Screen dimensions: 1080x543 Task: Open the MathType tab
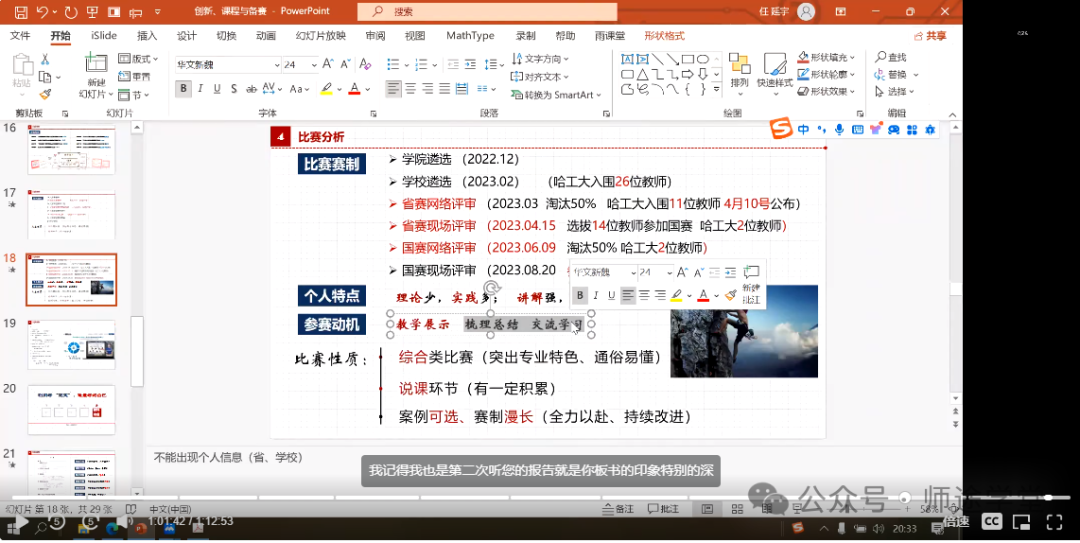point(470,36)
